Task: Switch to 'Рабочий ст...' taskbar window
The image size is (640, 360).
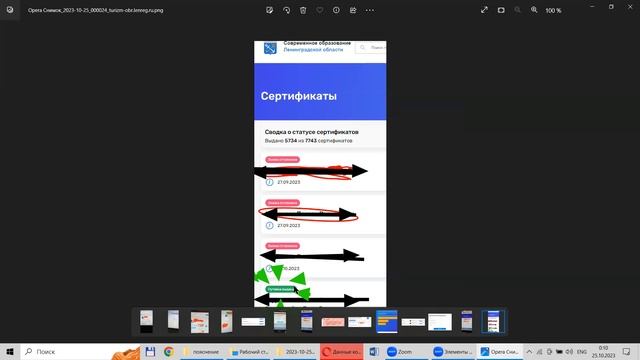Action: tap(250, 351)
